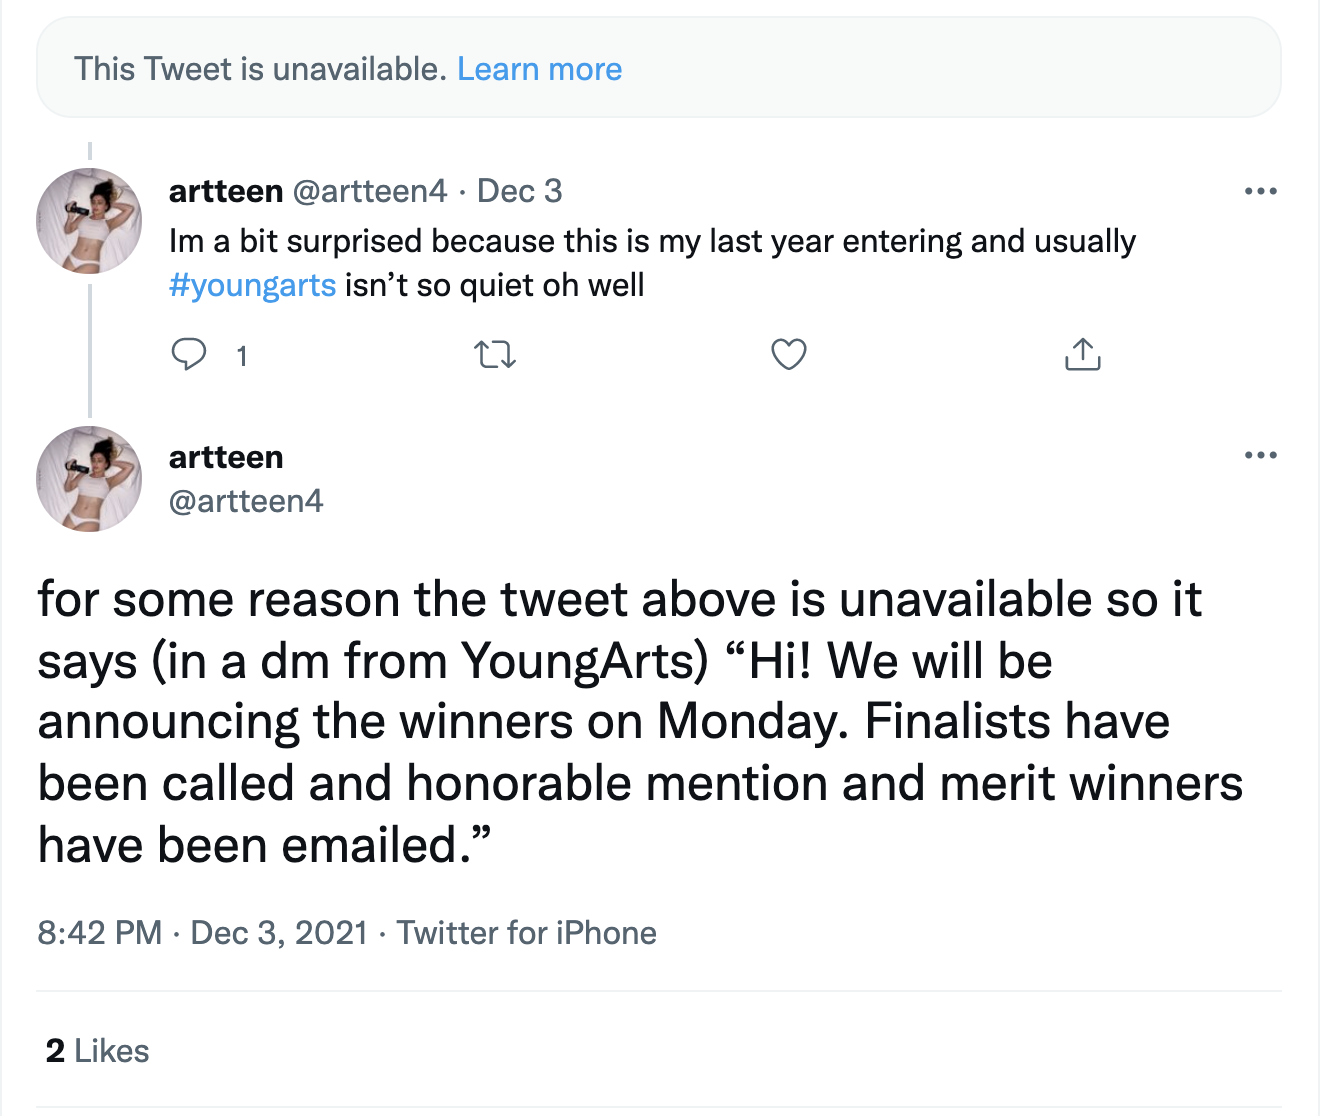The image size is (1322, 1116).
Task: Click the Learn more link
Action: click(x=539, y=69)
